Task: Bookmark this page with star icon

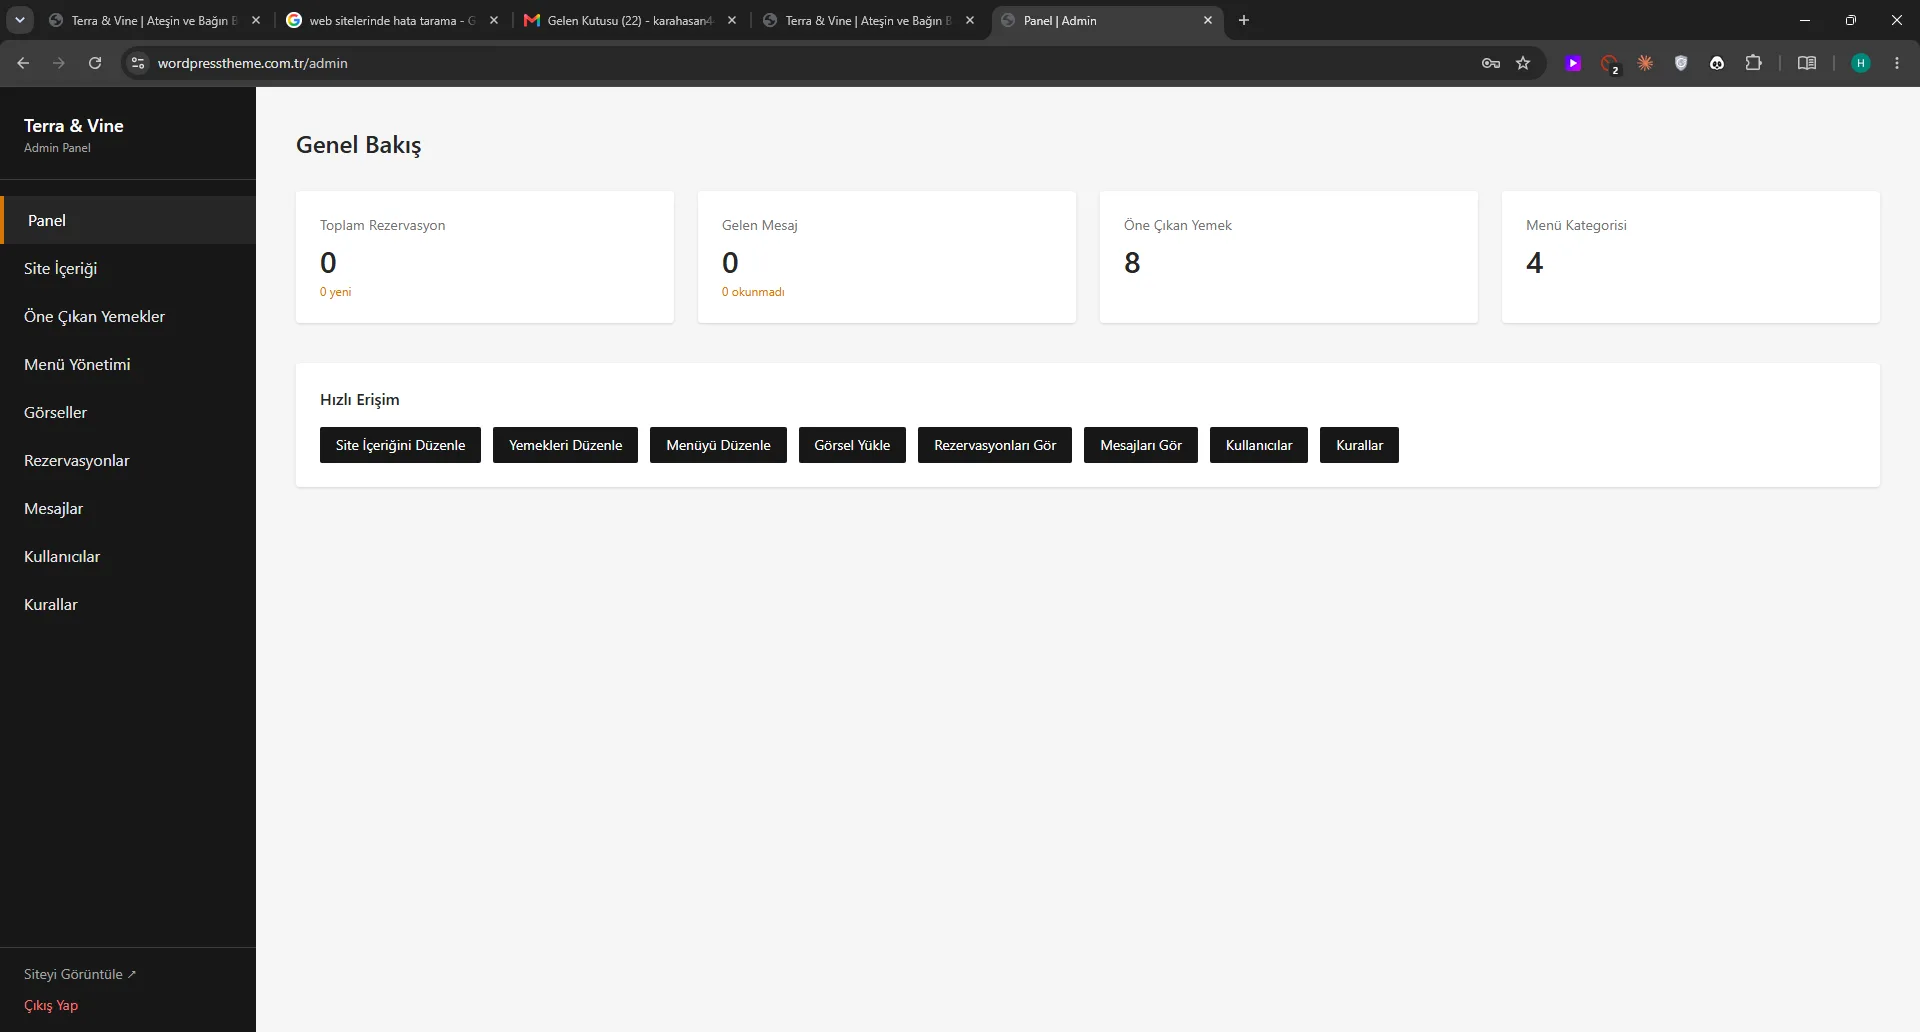Action: pos(1523,63)
